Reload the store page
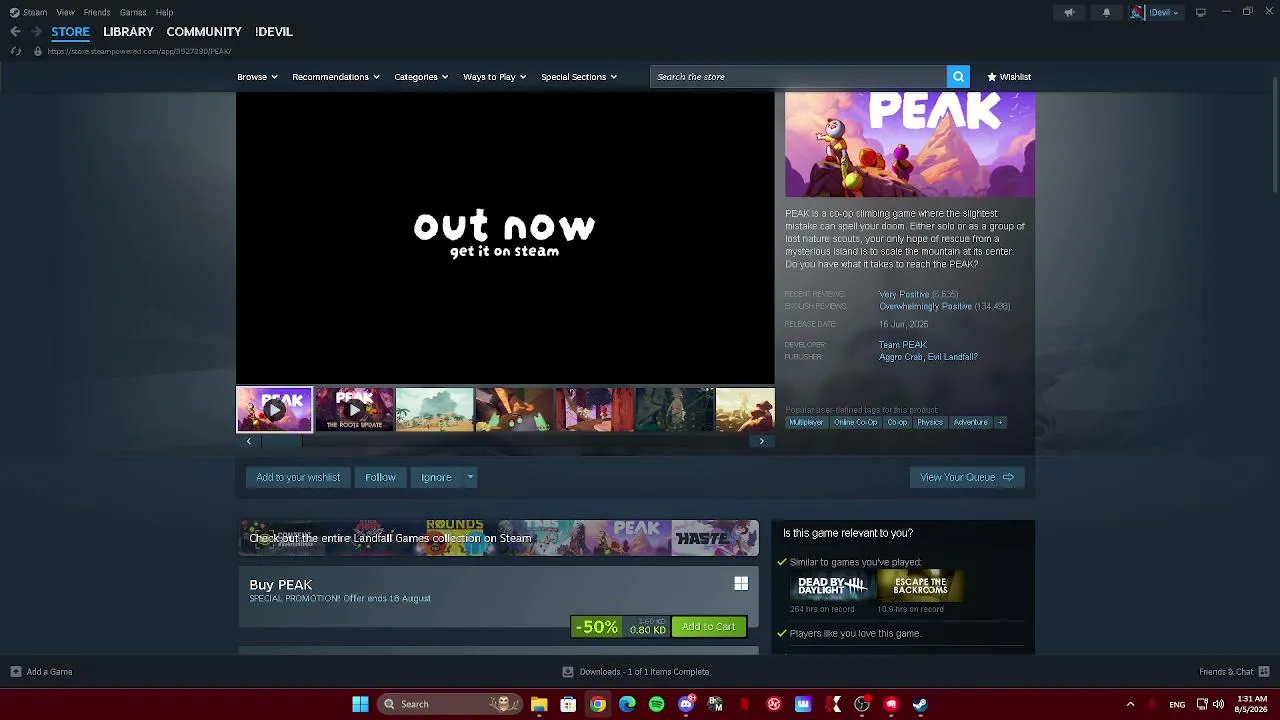Image resolution: width=1280 pixels, height=720 pixels. point(16,51)
